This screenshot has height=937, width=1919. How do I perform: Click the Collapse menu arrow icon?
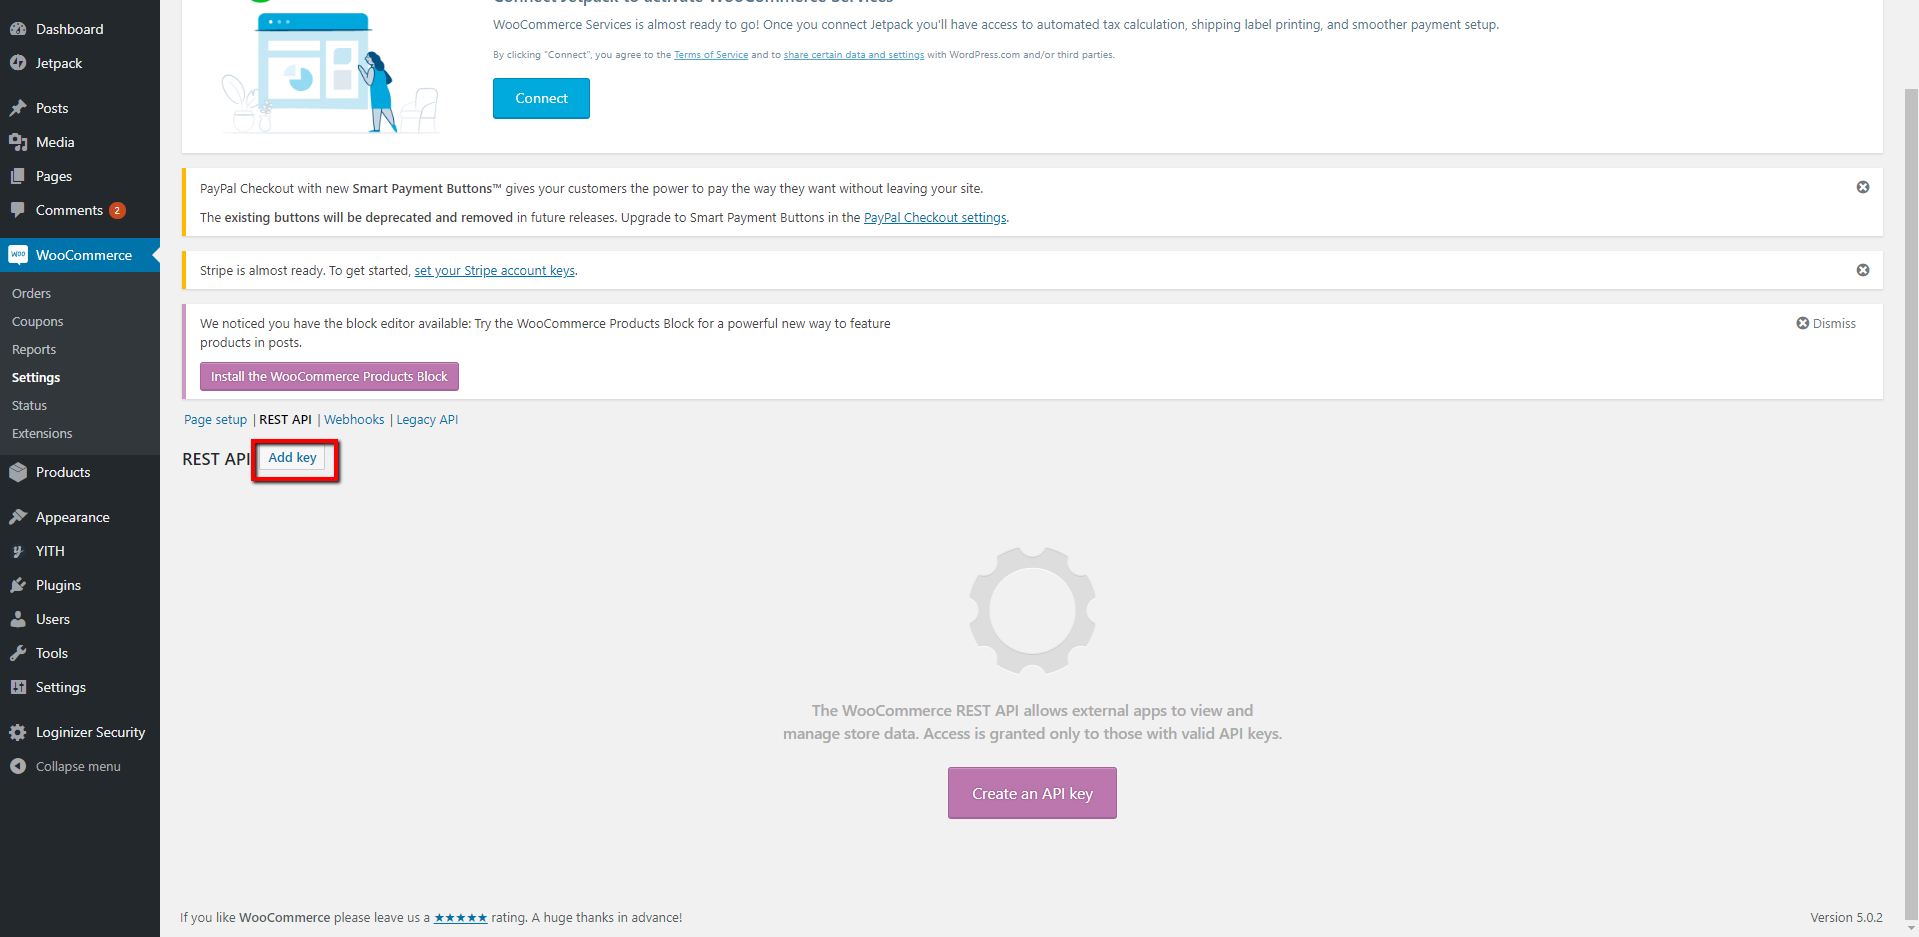[x=18, y=766]
